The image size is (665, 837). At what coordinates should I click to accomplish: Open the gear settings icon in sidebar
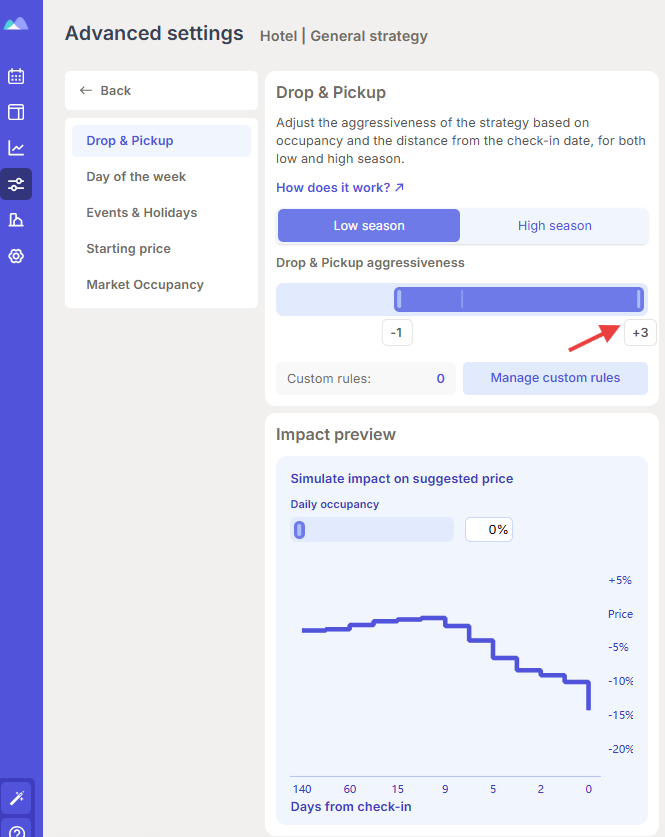16,256
